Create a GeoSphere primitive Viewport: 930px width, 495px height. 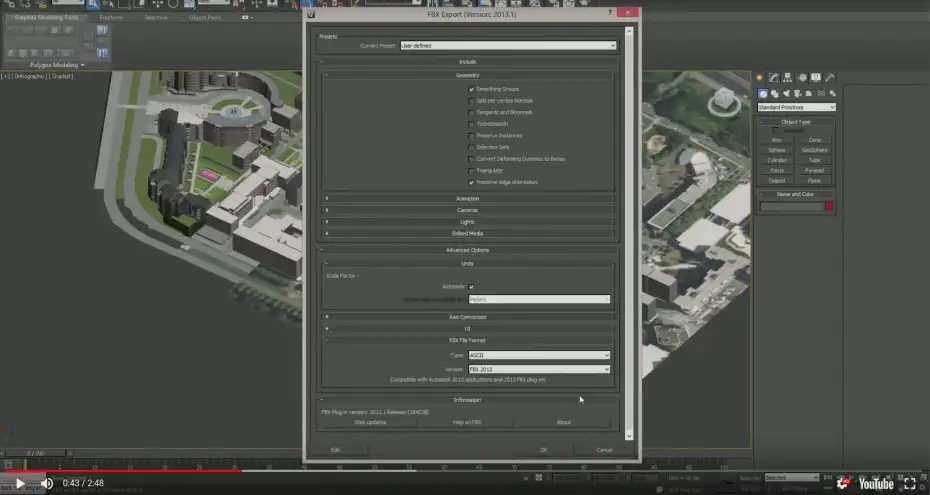[x=814, y=150]
